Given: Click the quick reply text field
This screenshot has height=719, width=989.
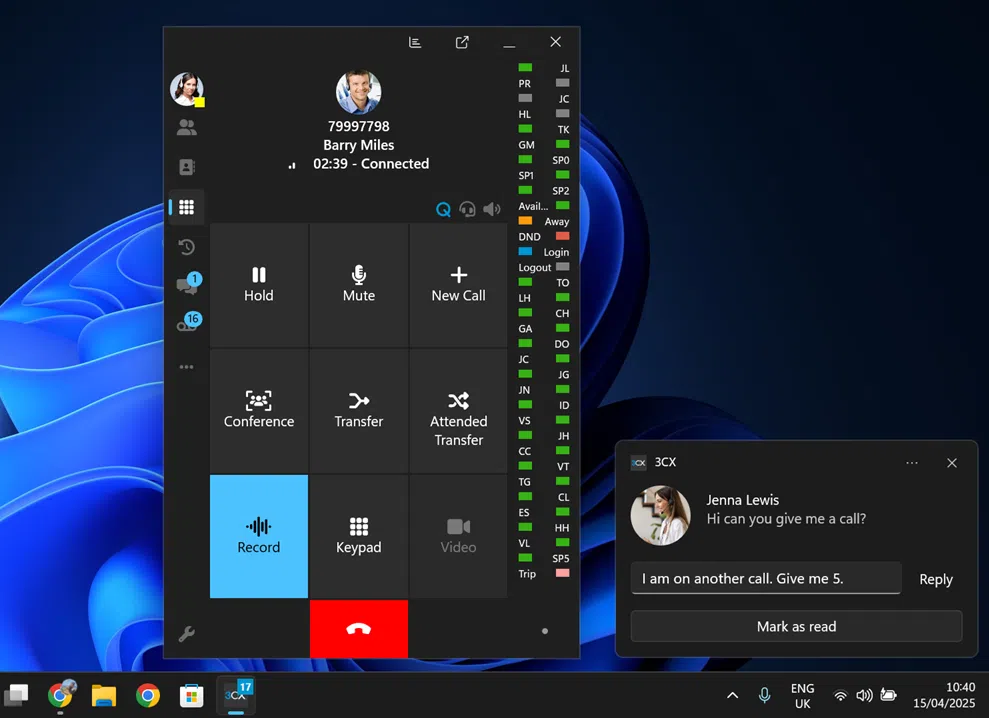Looking at the screenshot, I should click(x=766, y=578).
